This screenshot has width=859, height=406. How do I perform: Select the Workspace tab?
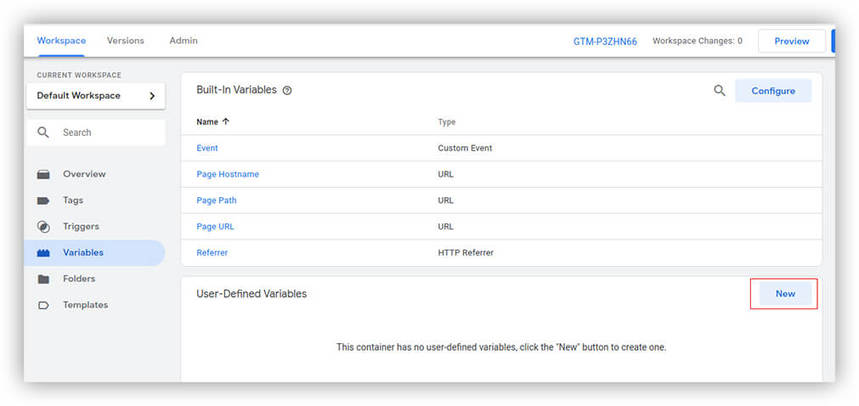pyautogui.click(x=61, y=41)
